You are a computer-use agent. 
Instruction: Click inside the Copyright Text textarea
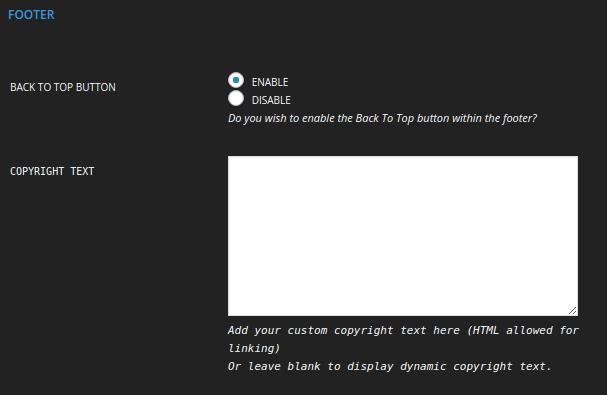(403, 236)
